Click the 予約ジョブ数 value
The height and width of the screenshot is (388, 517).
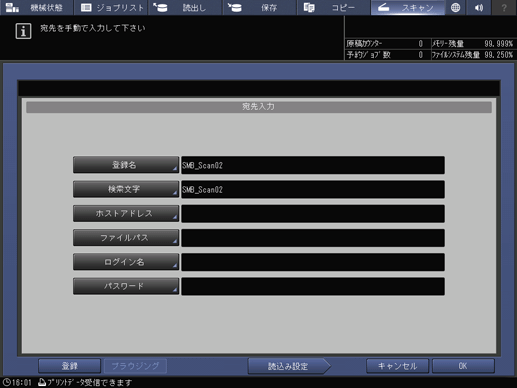(421, 55)
